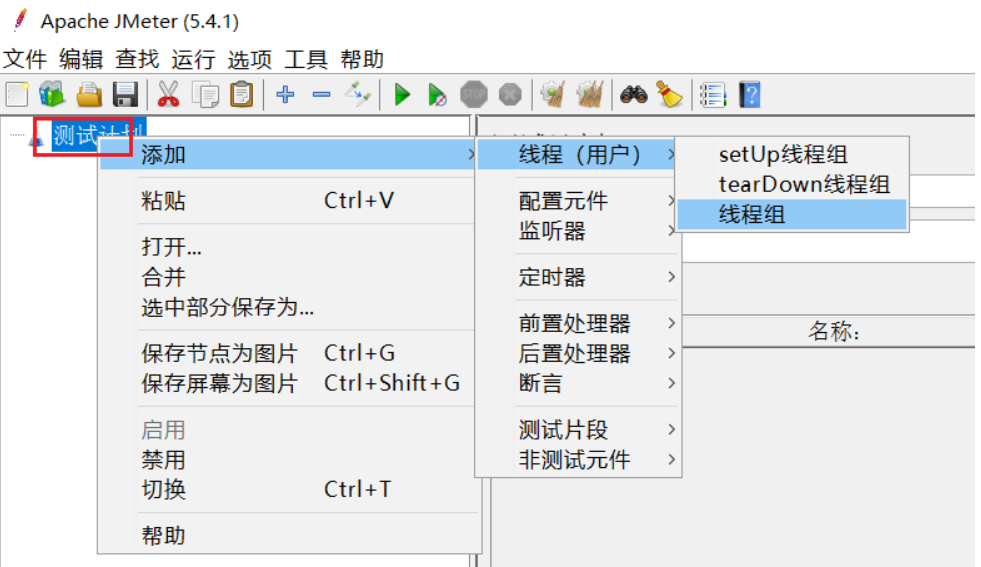
Task: Click the Open file folder icon
Action: coord(89,95)
